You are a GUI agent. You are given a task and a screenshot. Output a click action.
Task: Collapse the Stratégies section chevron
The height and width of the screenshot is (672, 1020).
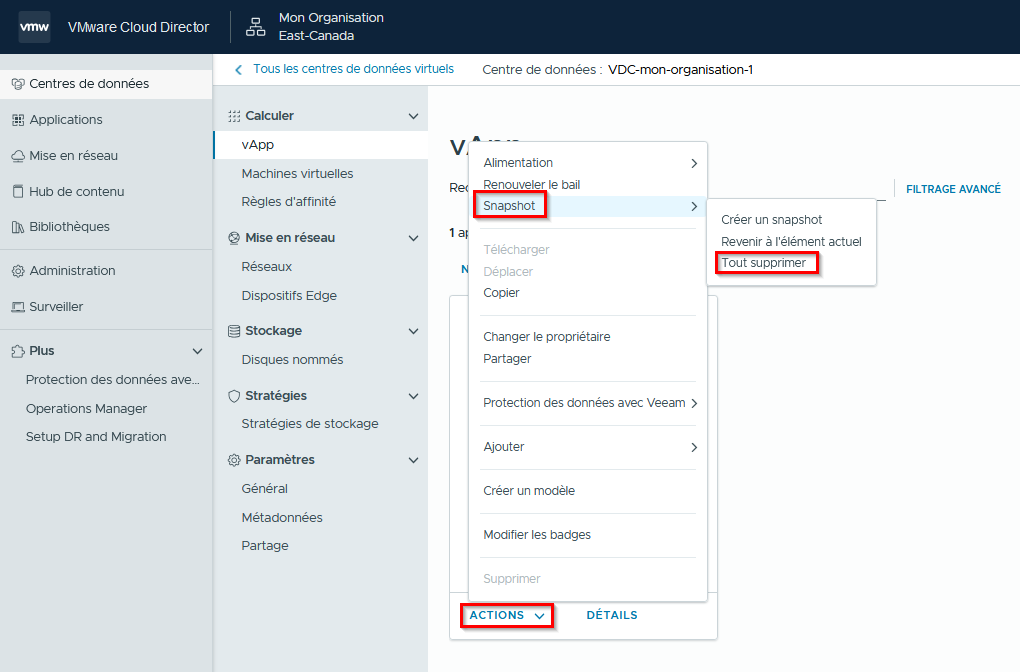tap(413, 396)
